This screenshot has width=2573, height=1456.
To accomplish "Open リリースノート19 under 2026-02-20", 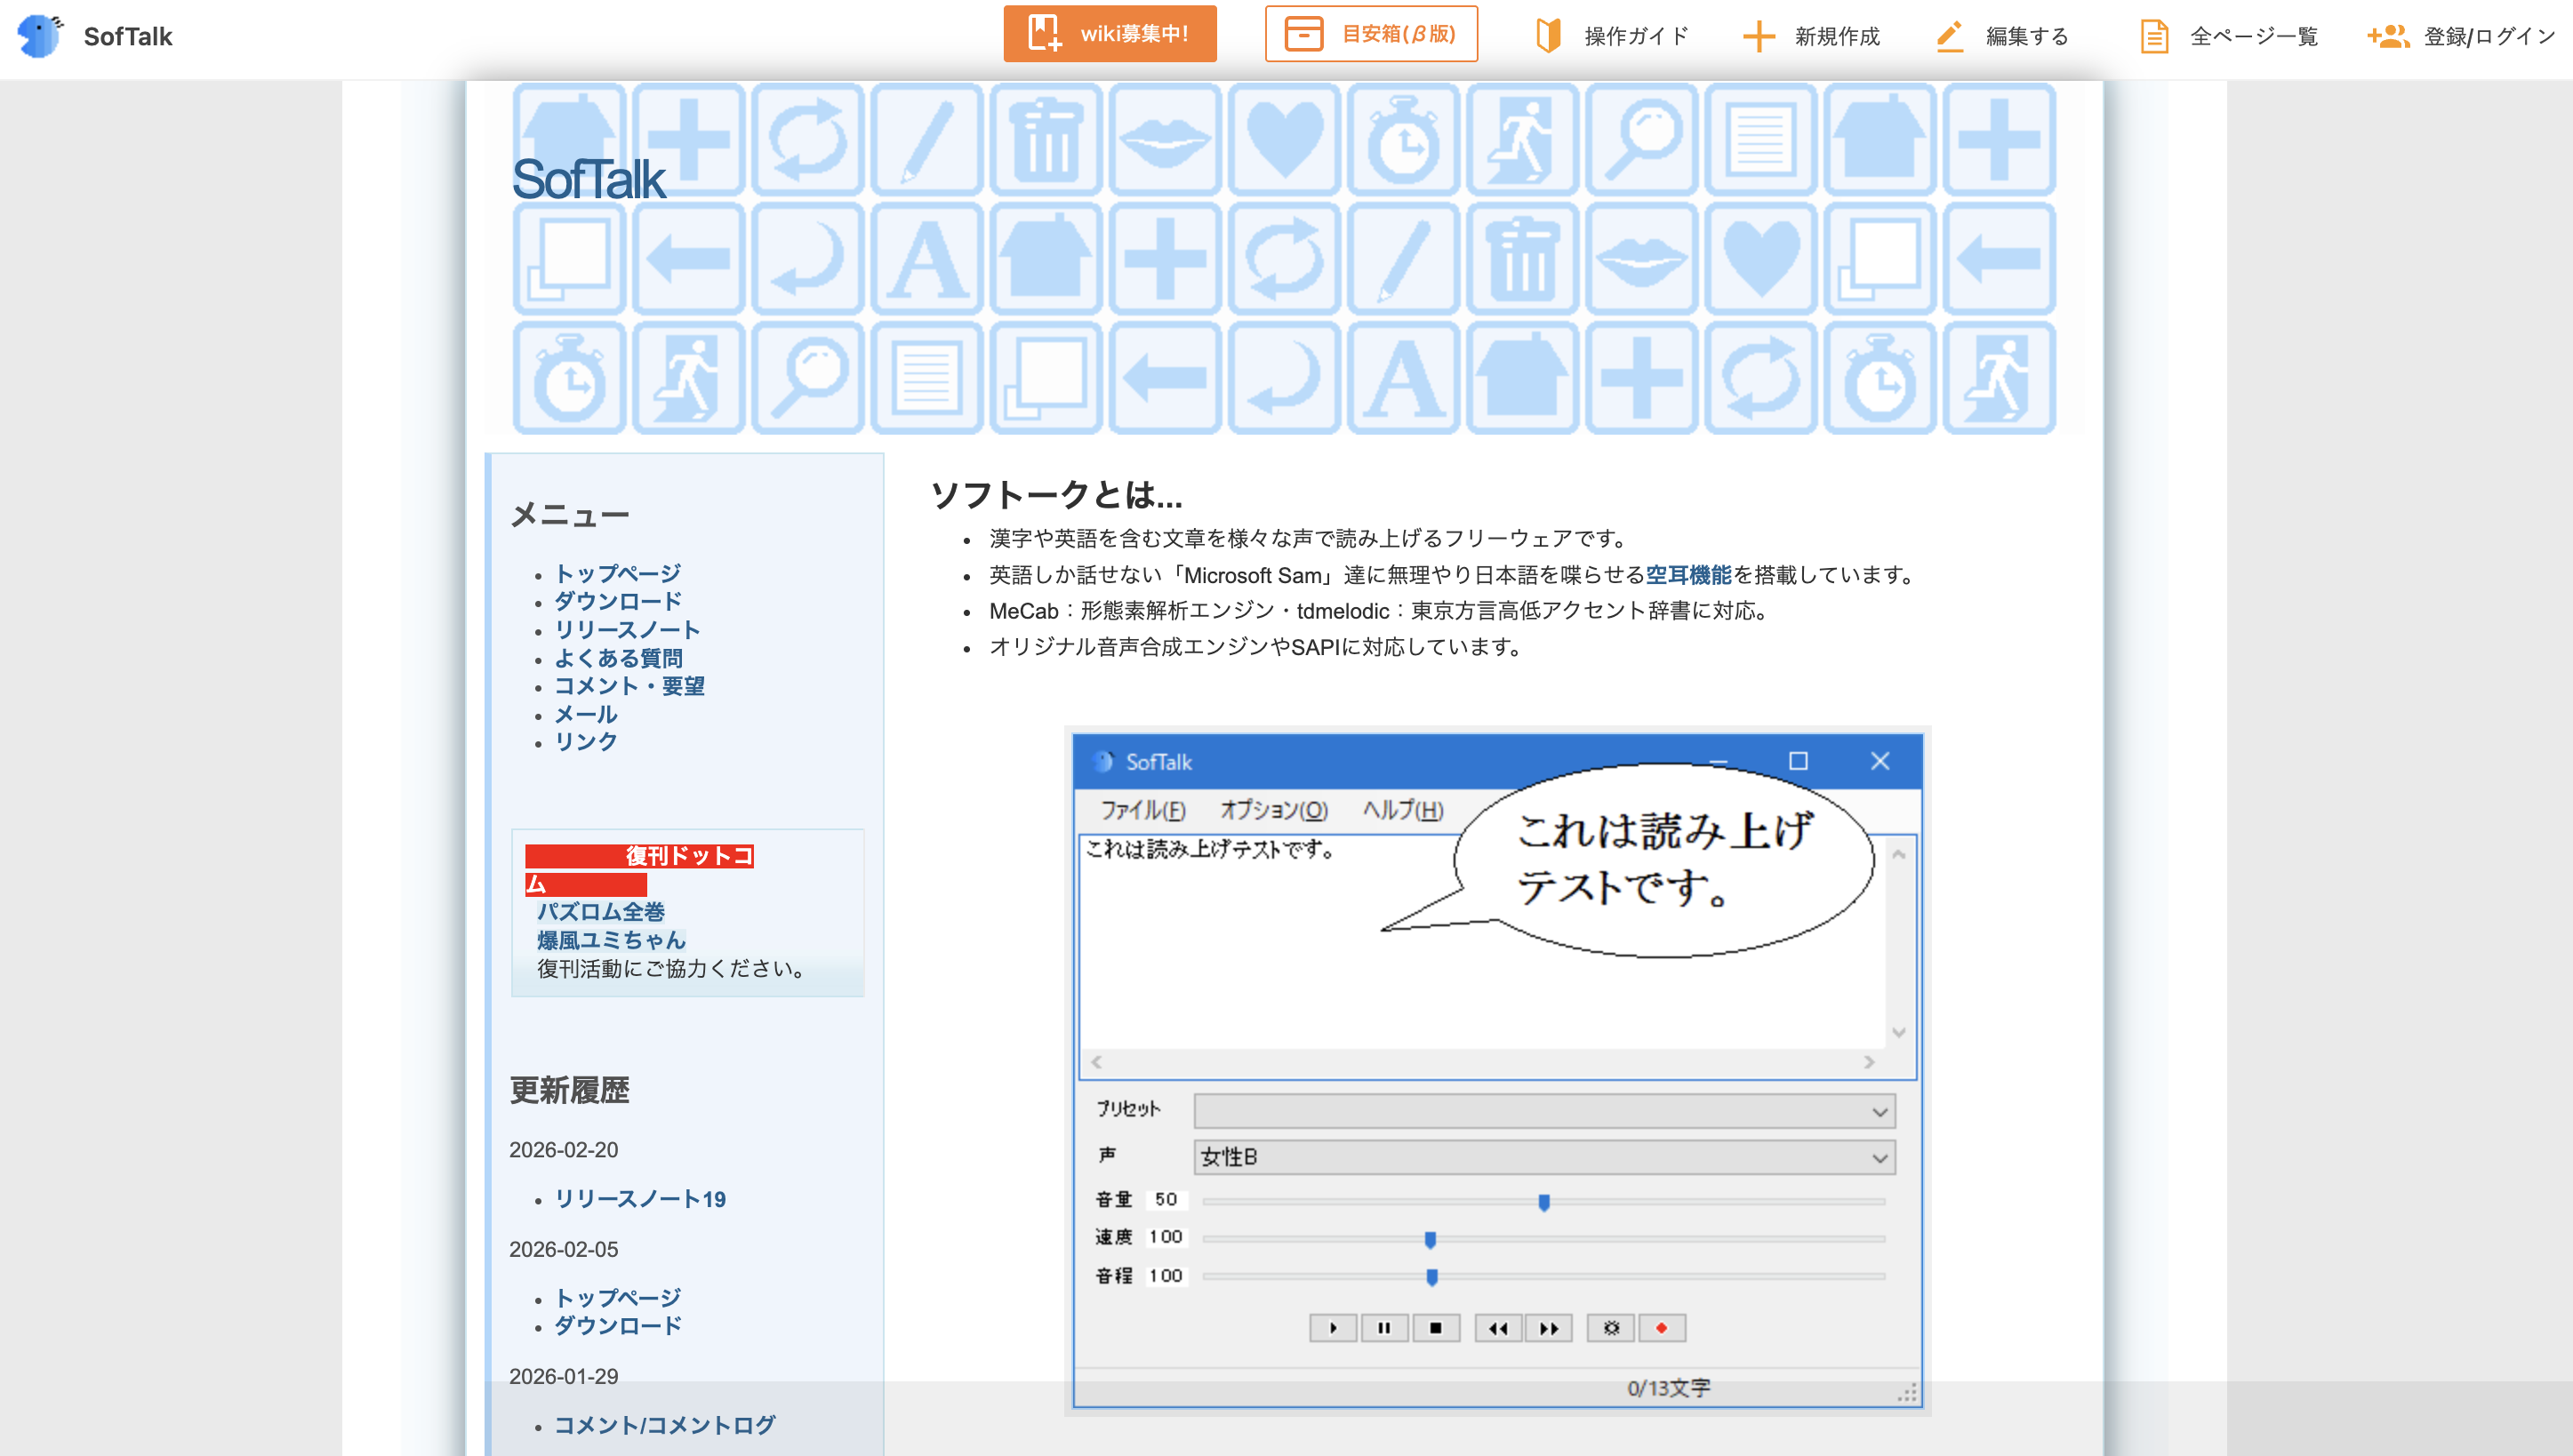I will click(x=640, y=1199).
